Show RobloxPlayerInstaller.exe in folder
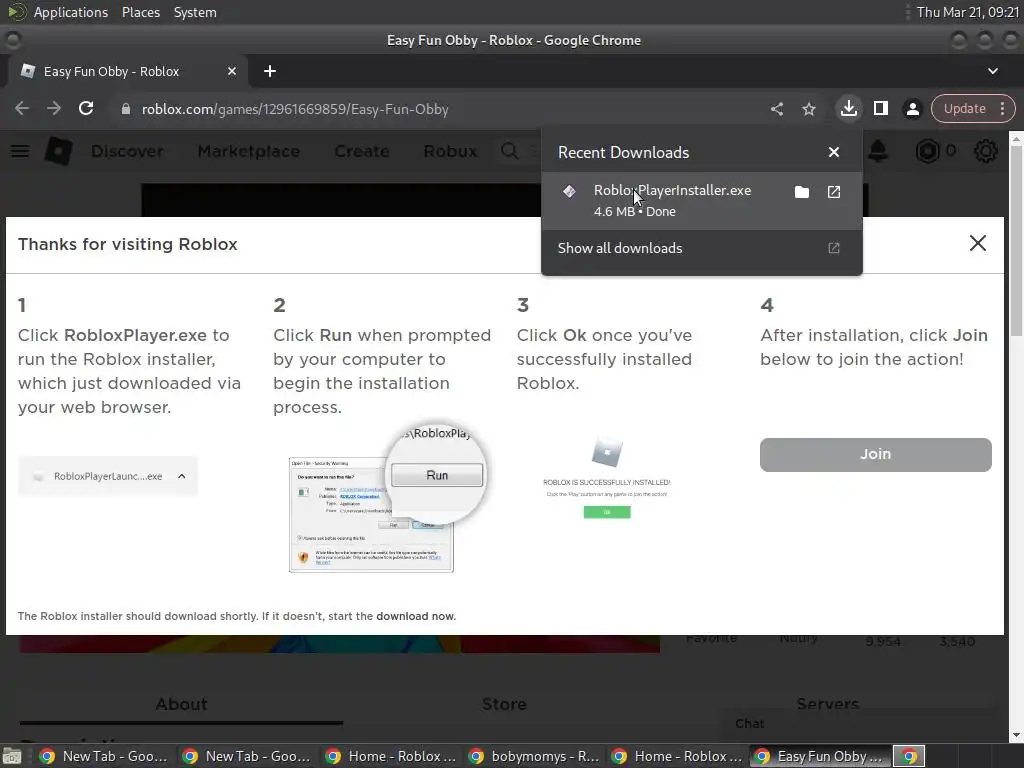Screen dimensions: 1024x768 point(801,192)
